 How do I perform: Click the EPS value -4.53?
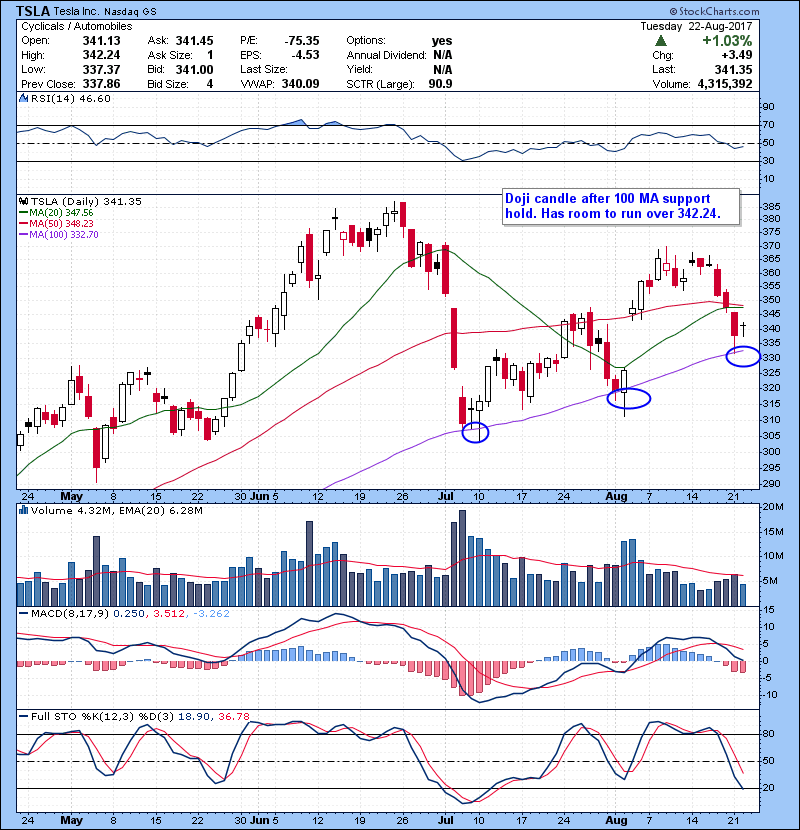[305, 55]
